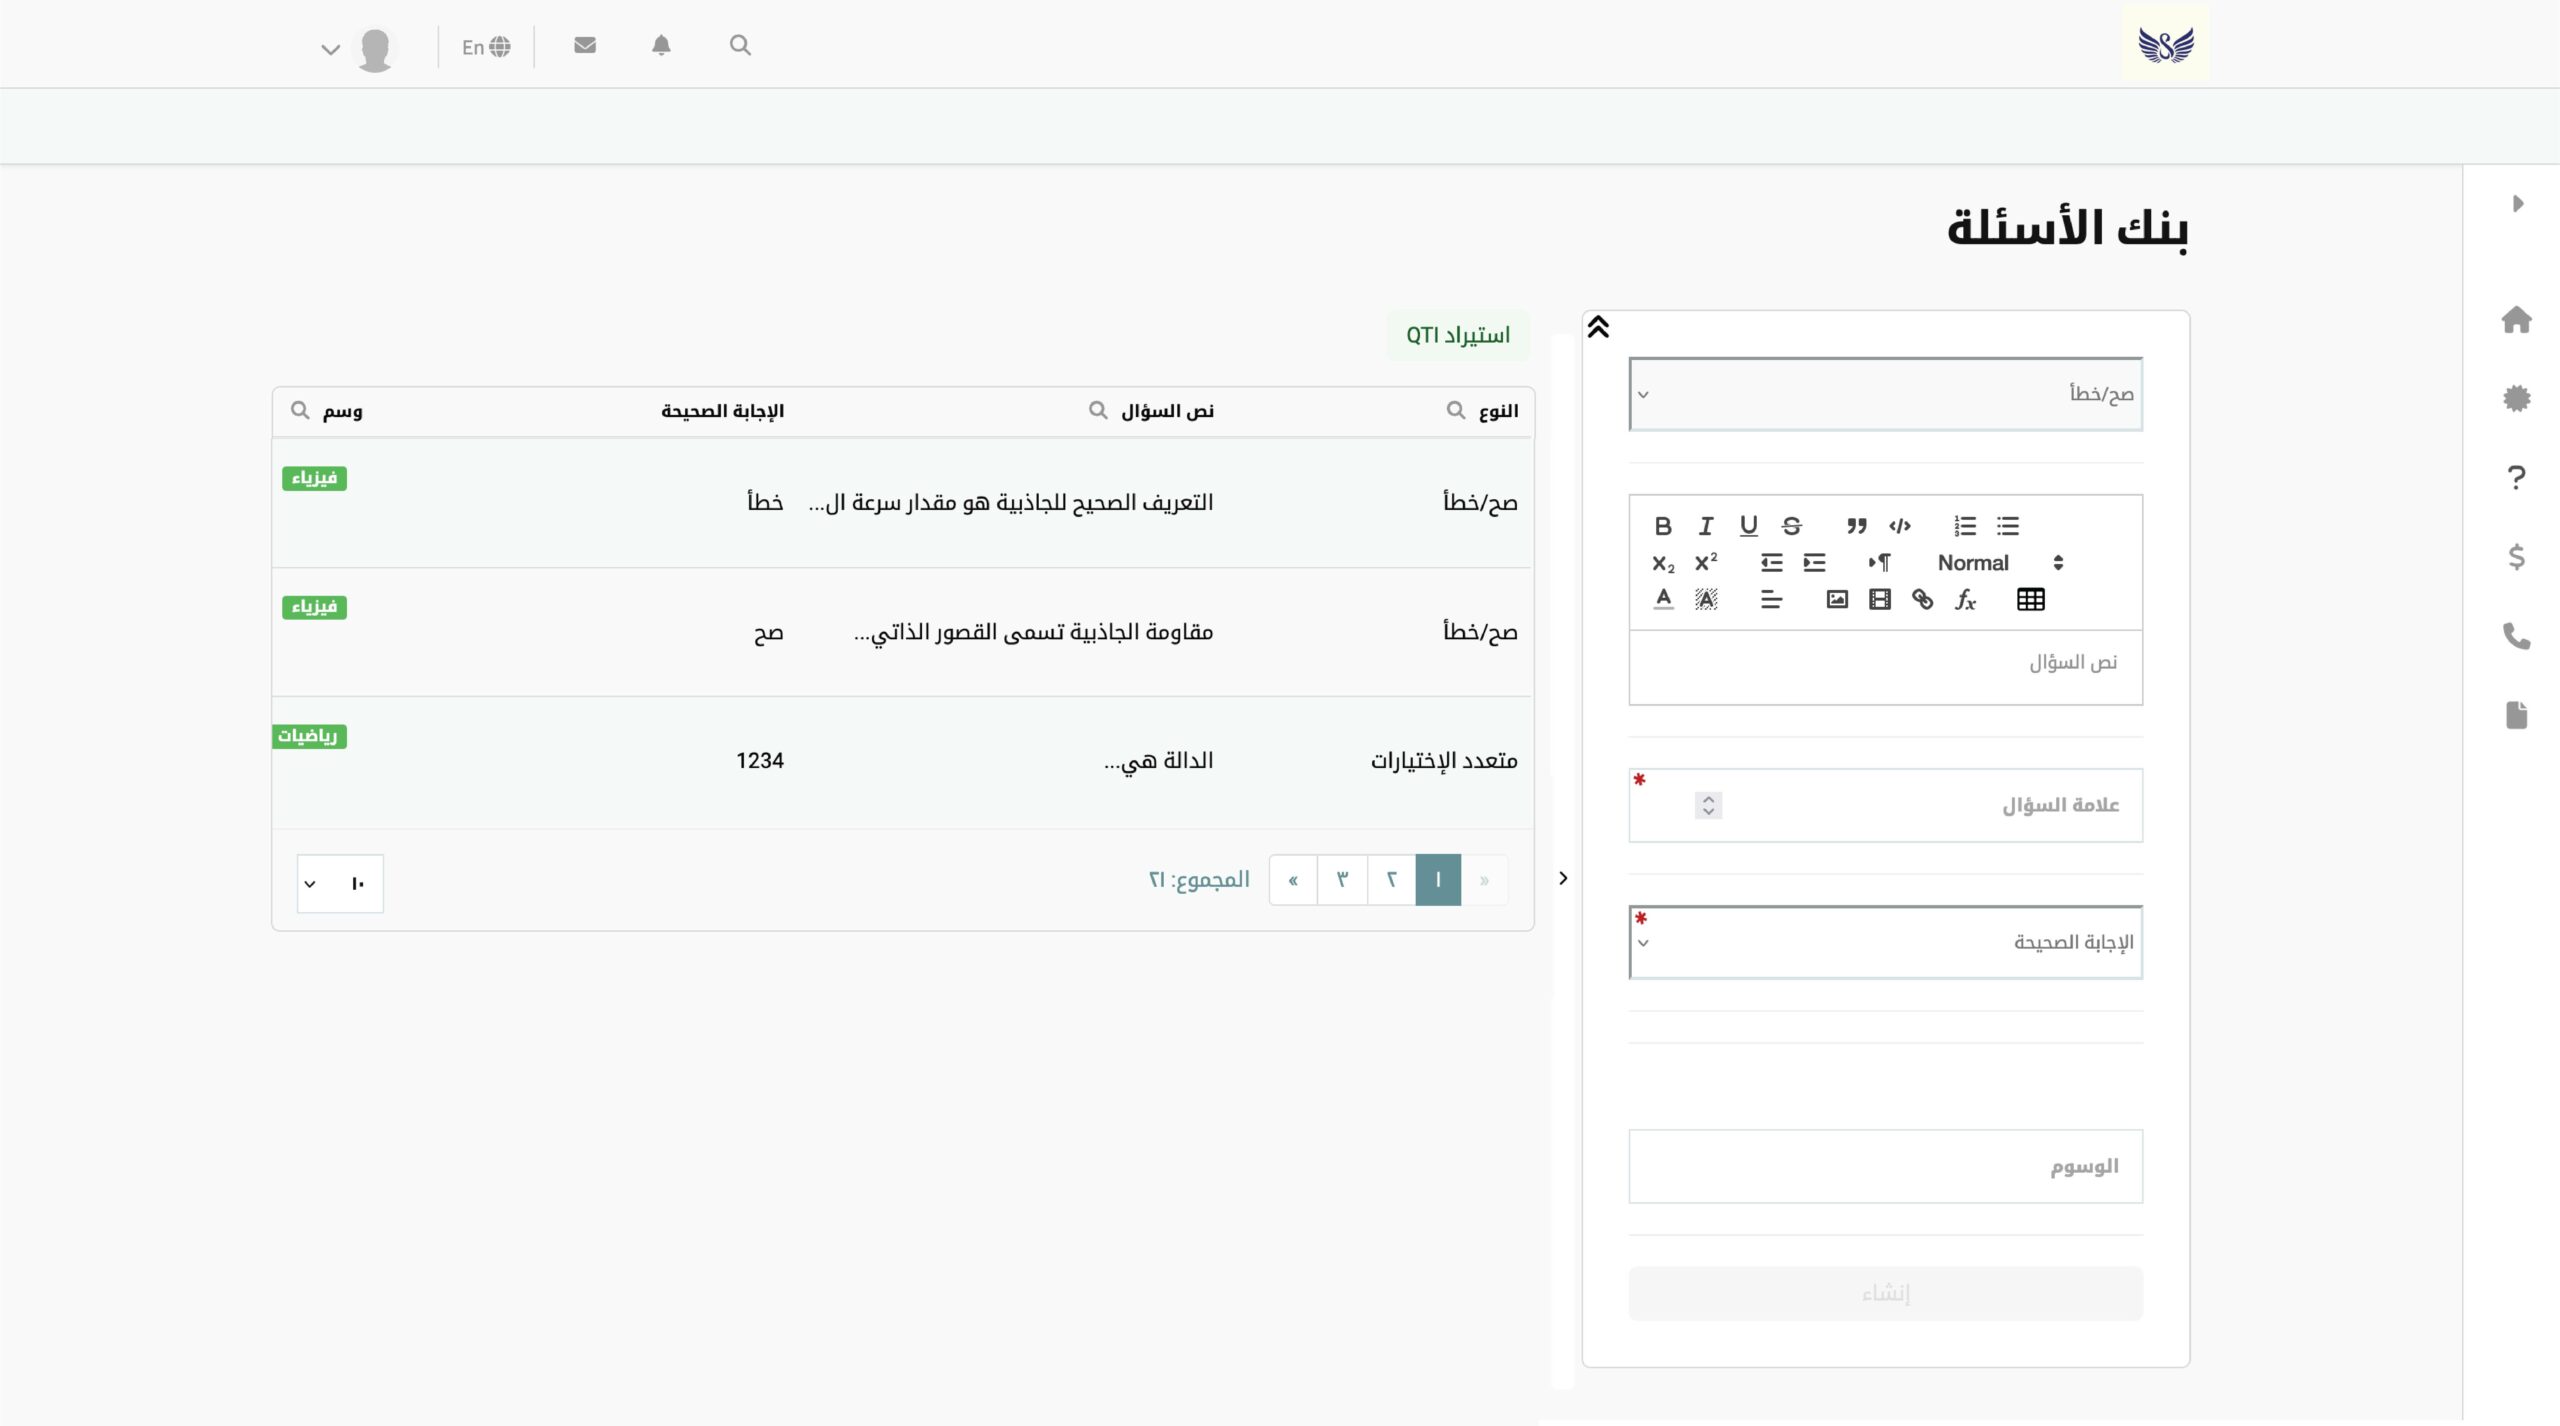
Task: Toggle bold formatting in the question editor
Action: [1663, 526]
